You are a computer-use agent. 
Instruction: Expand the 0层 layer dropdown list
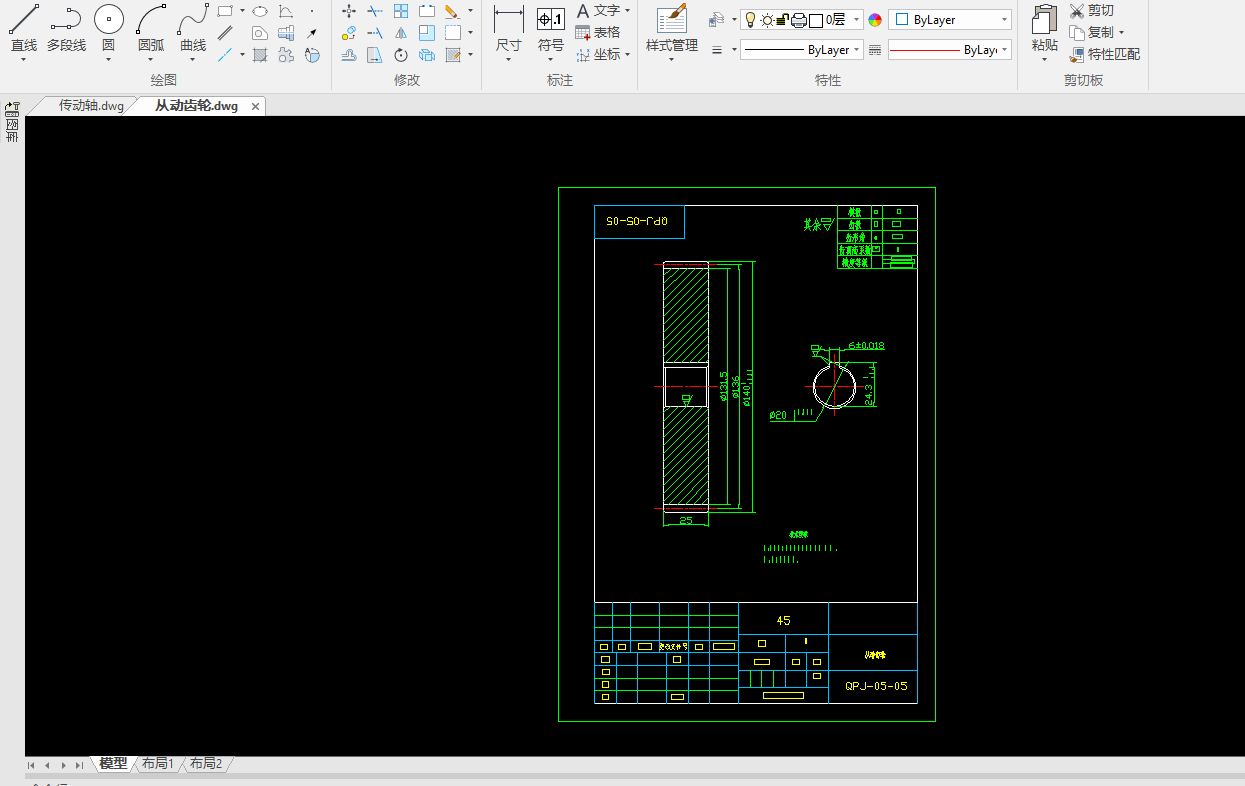(x=857, y=20)
